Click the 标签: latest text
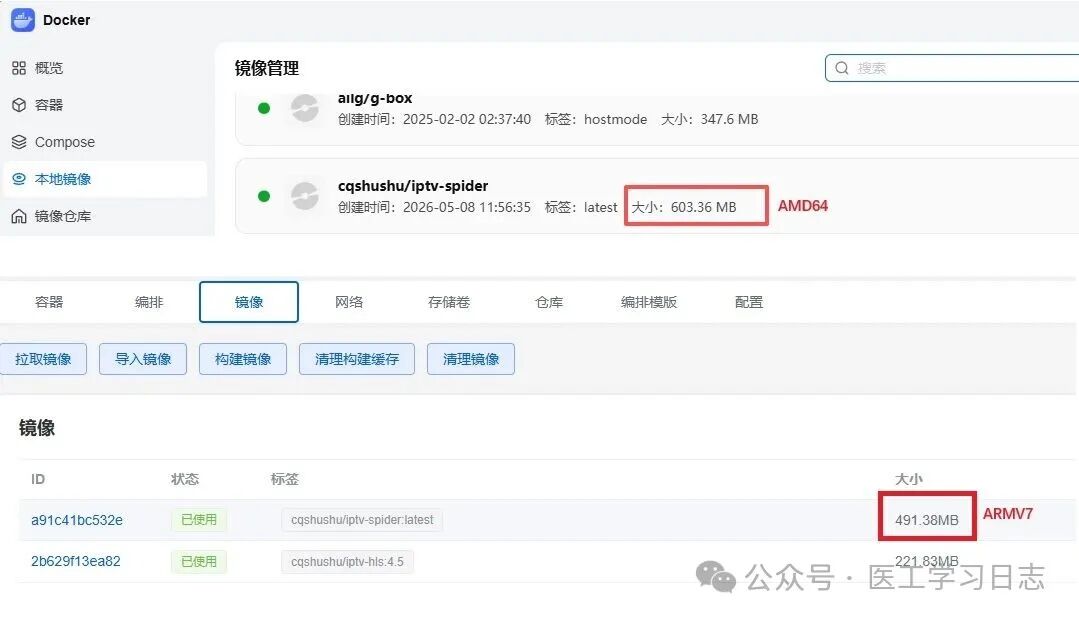 (x=581, y=207)
